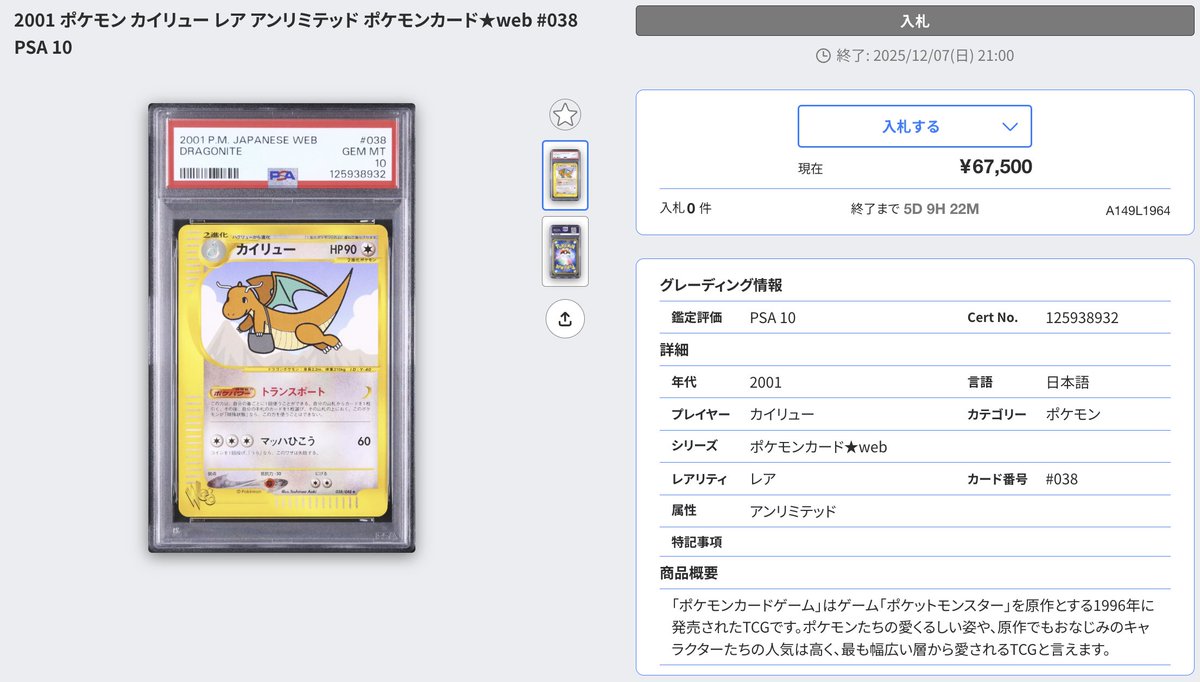This screenshot has width=1200, height=682.
Task: Click the 入札 header bar
Action: coord(915,20)
